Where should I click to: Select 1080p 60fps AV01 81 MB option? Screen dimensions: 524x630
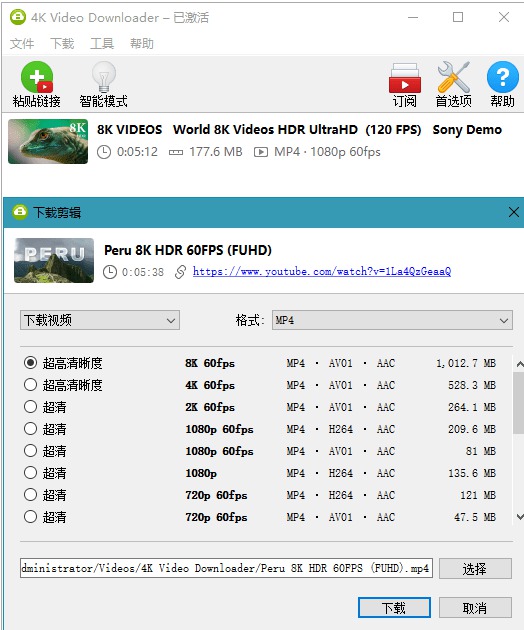[31, 451]
